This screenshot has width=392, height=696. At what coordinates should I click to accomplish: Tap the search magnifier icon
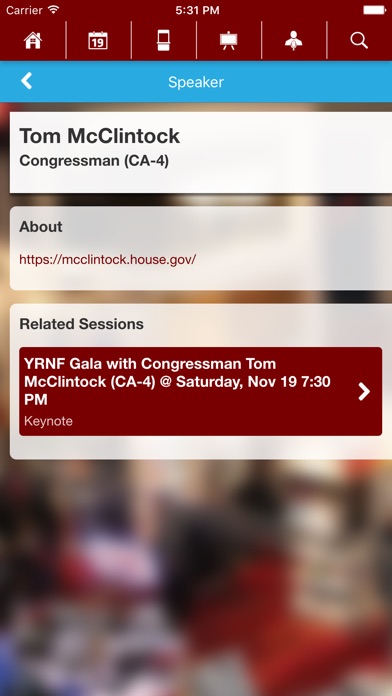pos(359,40)
